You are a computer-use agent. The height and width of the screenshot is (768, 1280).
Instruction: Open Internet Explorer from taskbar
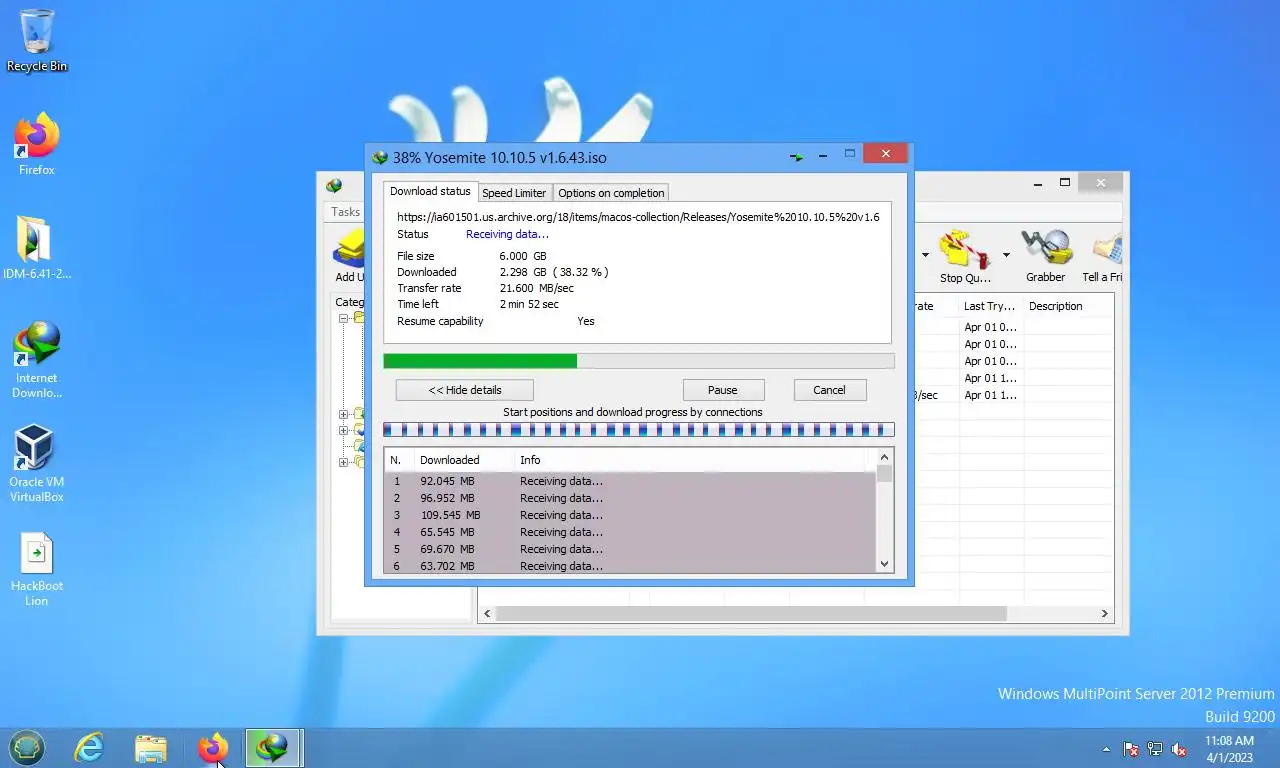pos(89,748)
